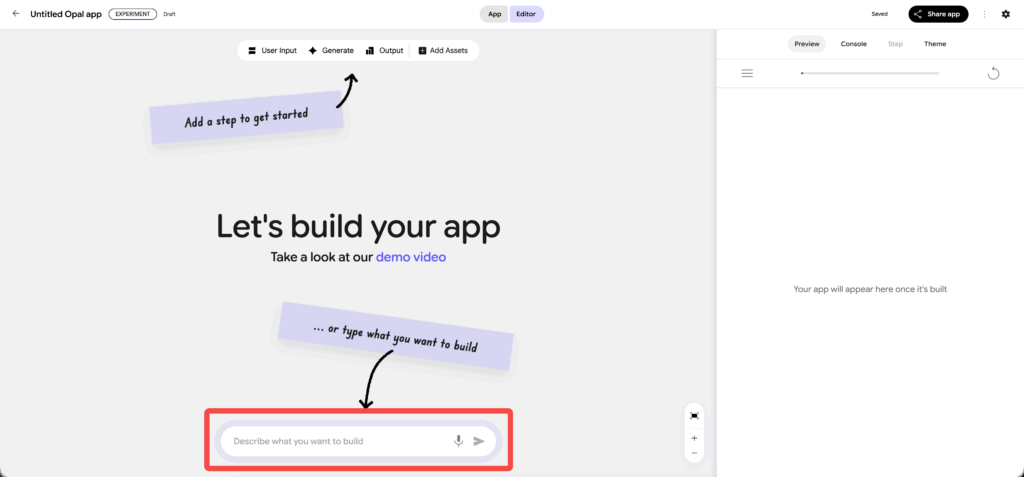Open the settings gear icon
Image resolution: width=1024 pixels, height=477 pixels.
[x=1005, y=14]
